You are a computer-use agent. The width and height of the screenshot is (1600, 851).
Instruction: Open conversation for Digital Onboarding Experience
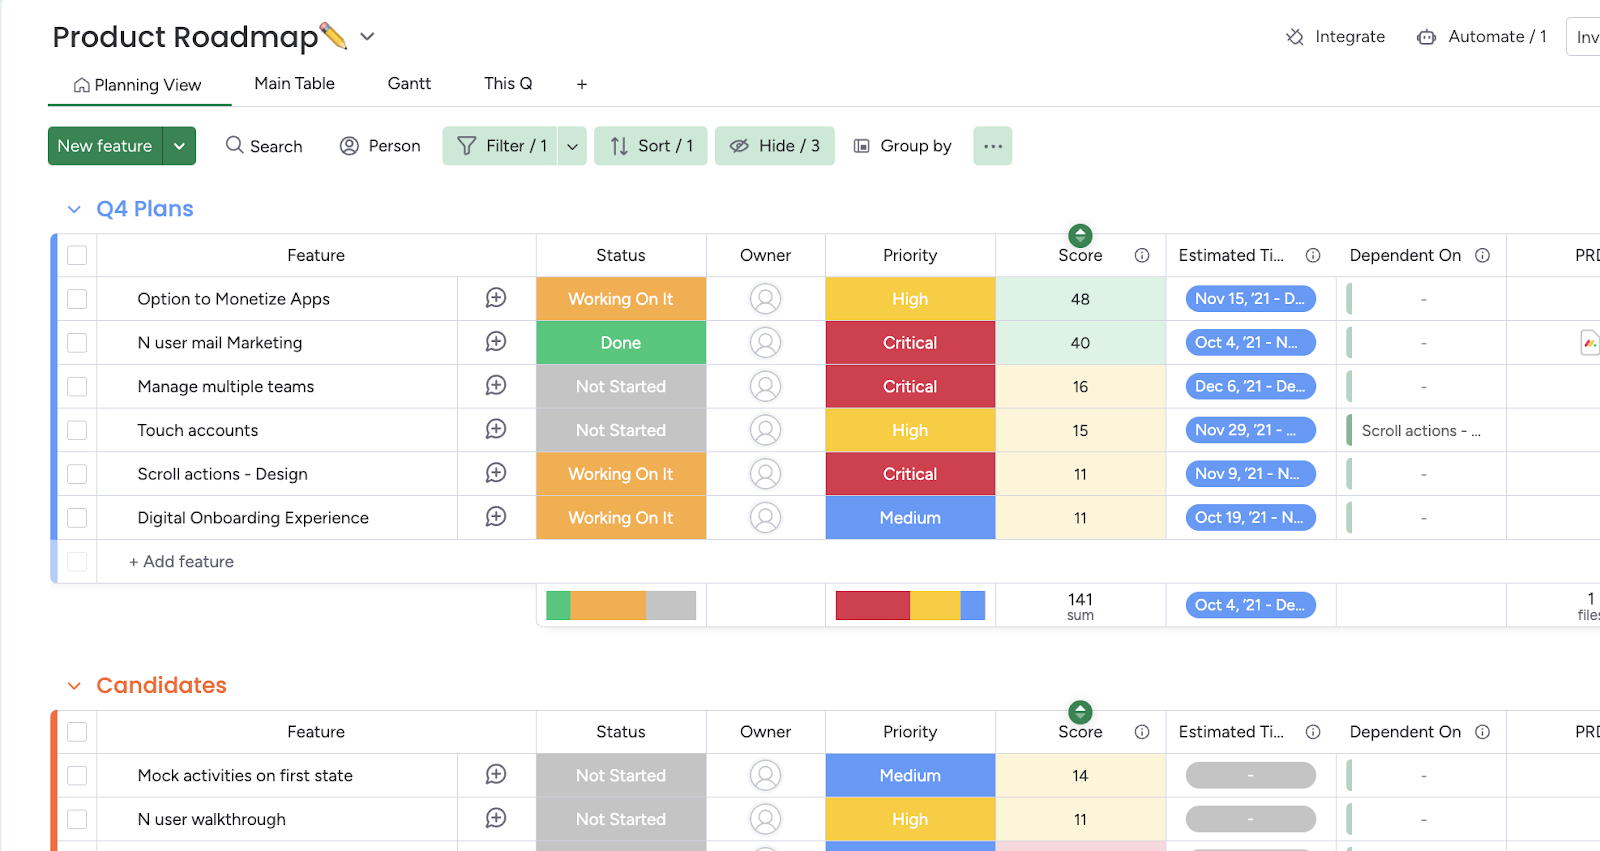(496, 517)
